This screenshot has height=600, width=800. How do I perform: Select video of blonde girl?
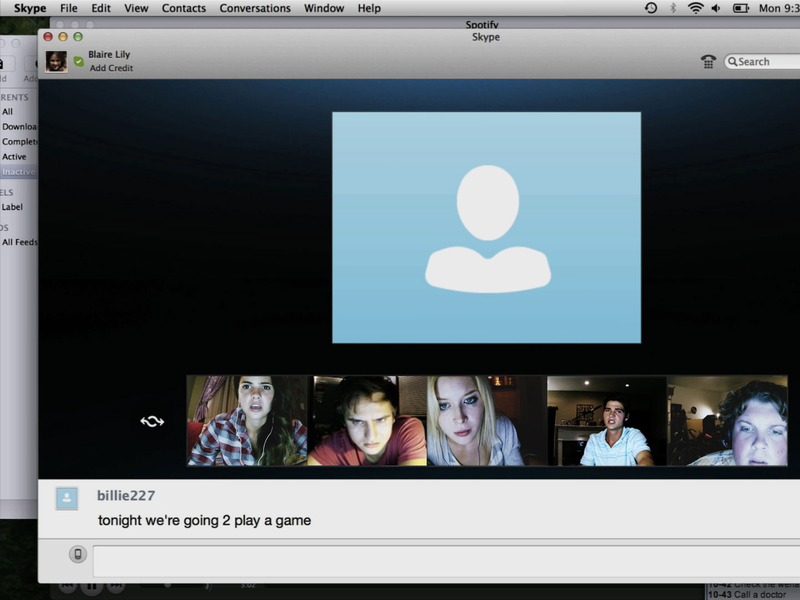pyautogui.click(x=487, y=420)
